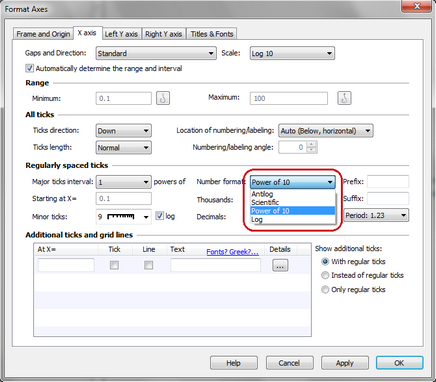Check the Line box in additional ticks

pos(149,265)
